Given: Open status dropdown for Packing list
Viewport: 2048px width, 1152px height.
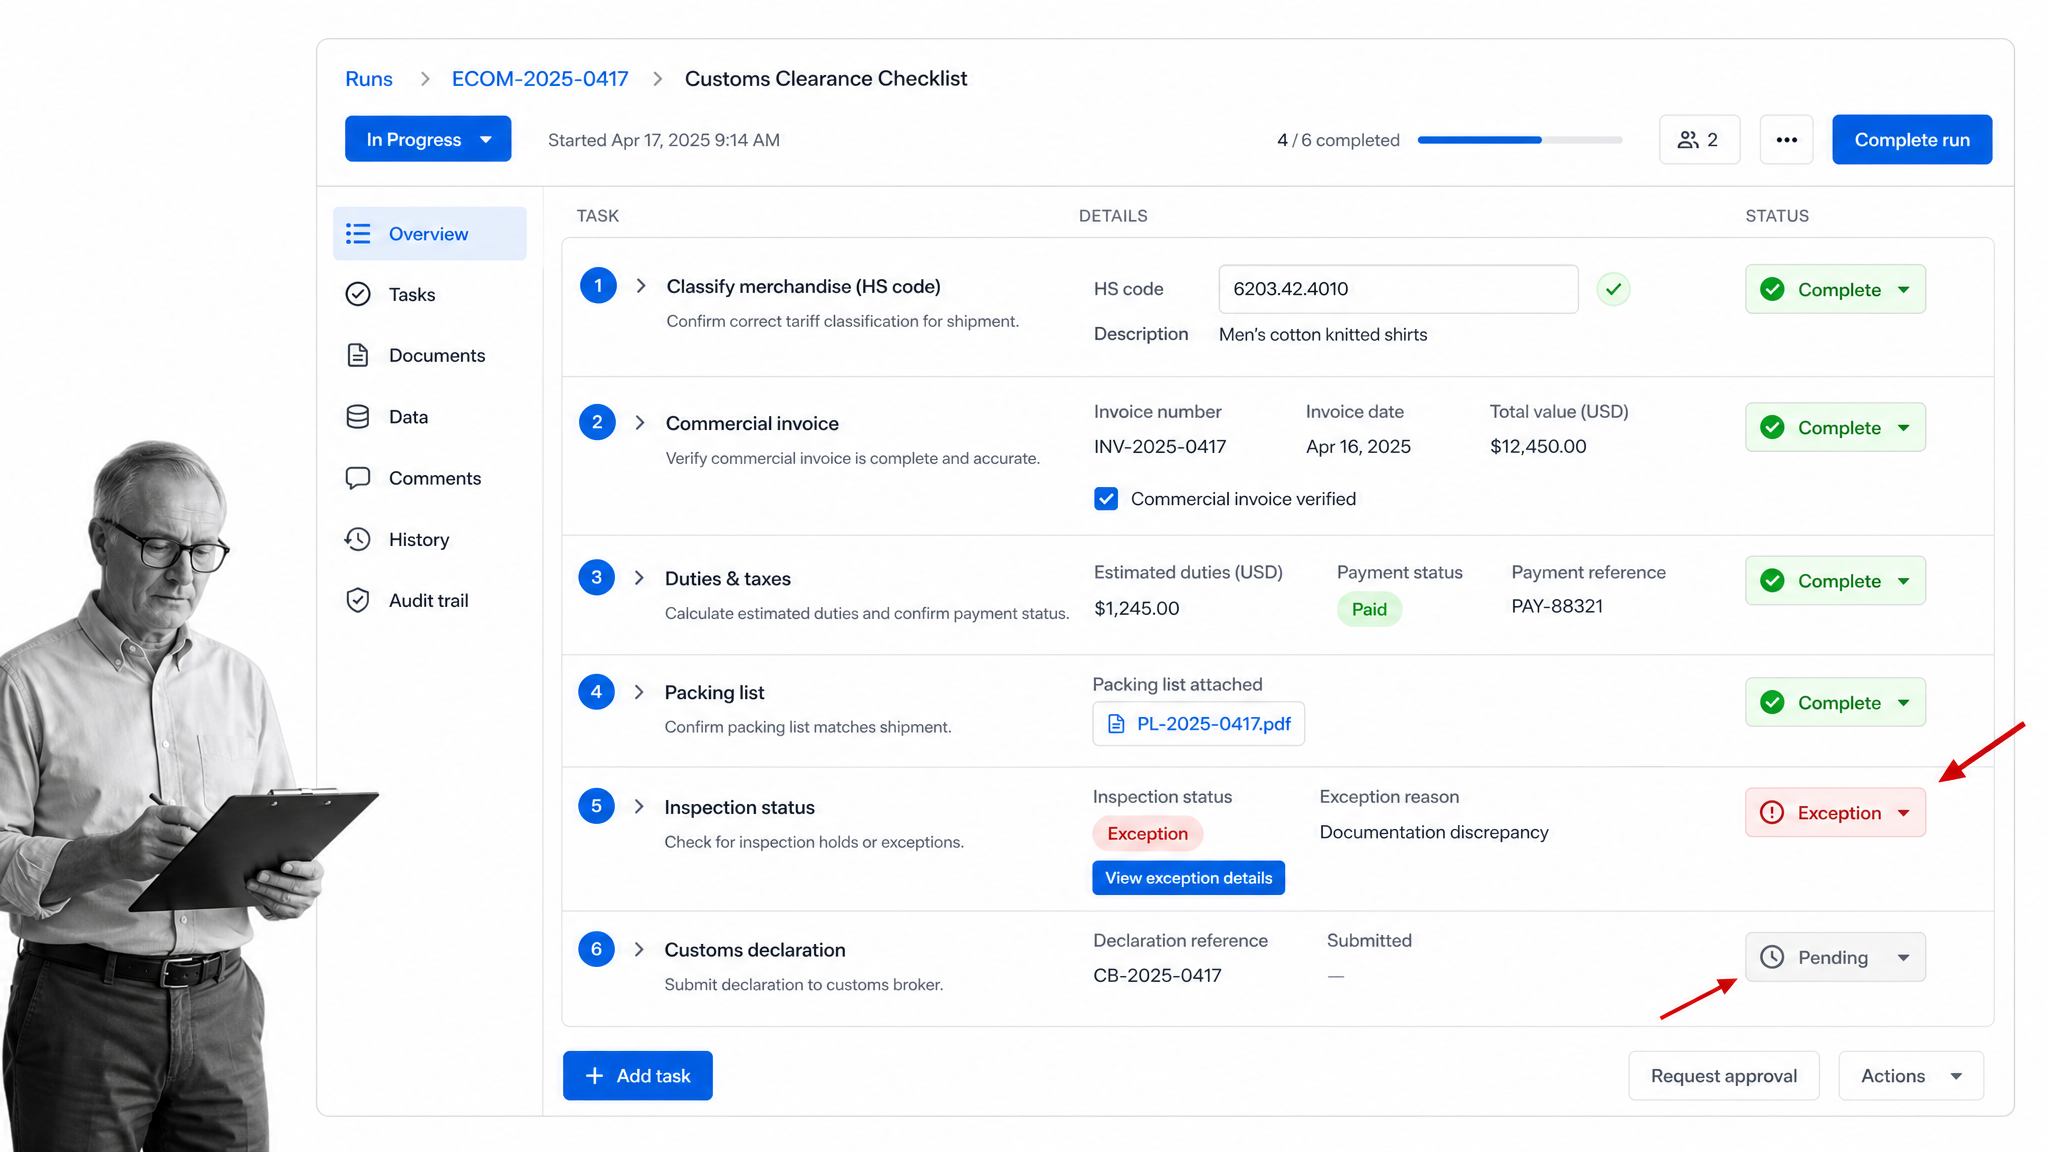Looking at the screenshot, I should 1835,703.
